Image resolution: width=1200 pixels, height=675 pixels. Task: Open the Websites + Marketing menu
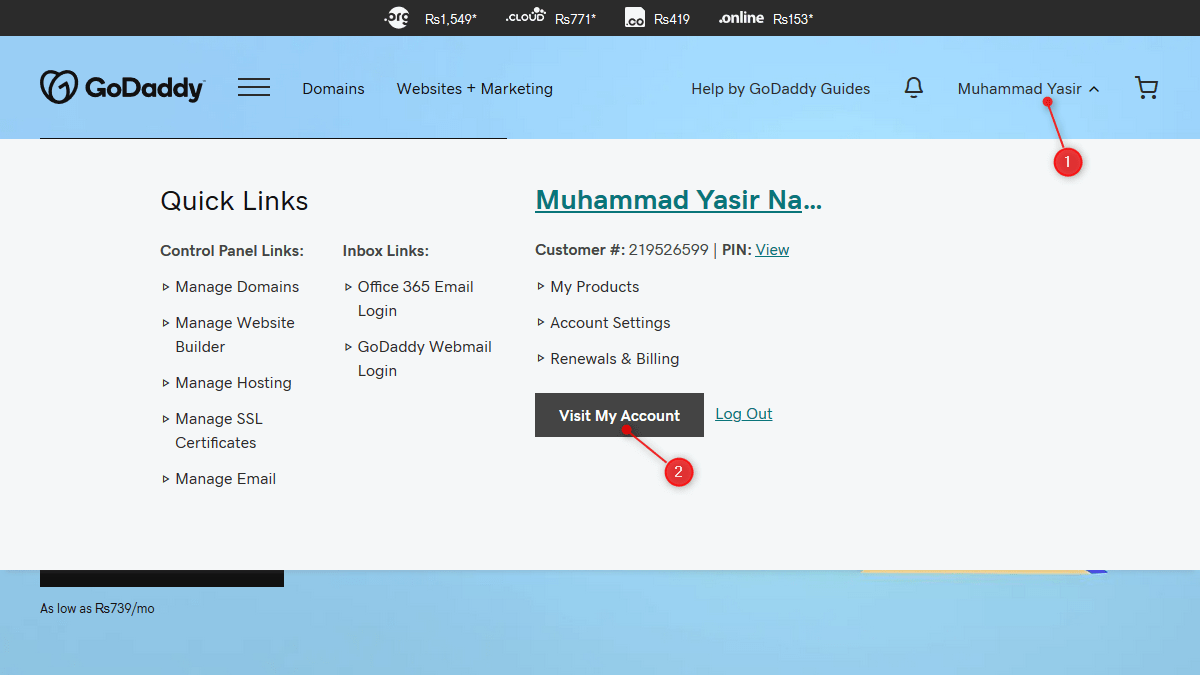tap(474, 89)
